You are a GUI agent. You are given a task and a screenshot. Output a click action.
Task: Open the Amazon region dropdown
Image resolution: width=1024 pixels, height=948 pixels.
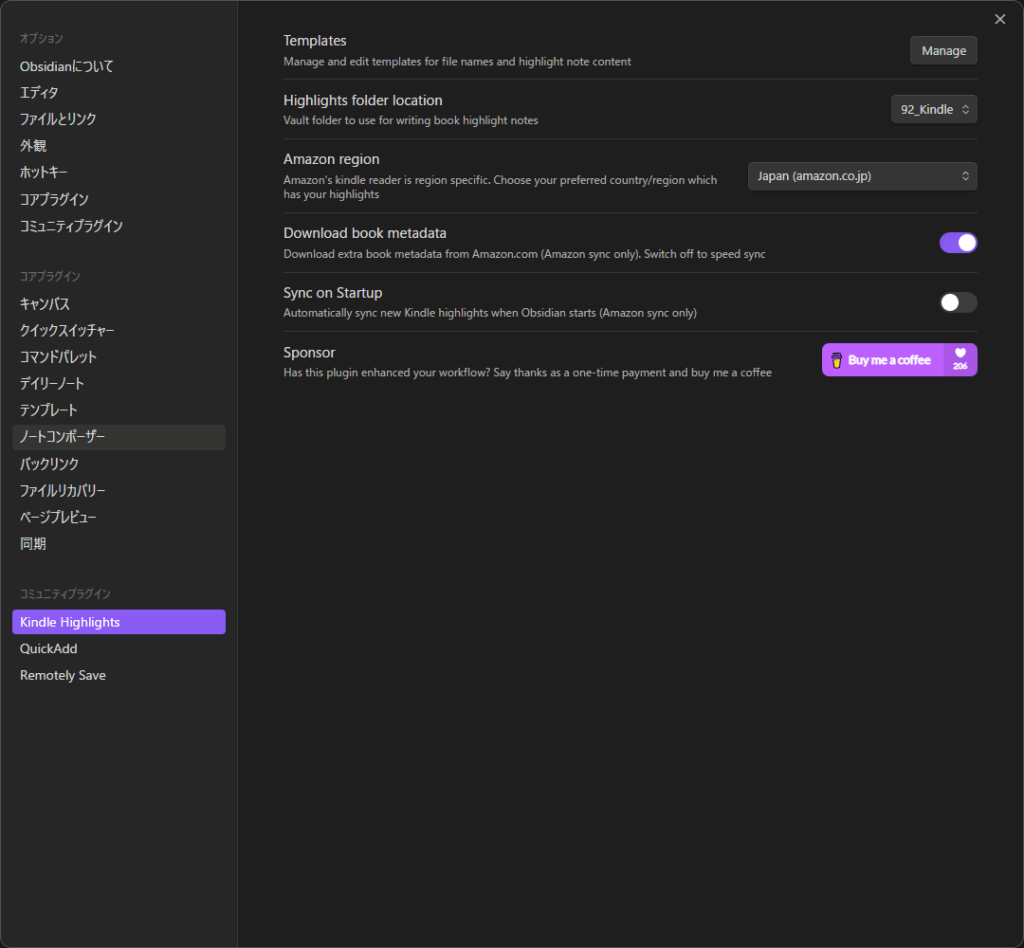(862, 176)
